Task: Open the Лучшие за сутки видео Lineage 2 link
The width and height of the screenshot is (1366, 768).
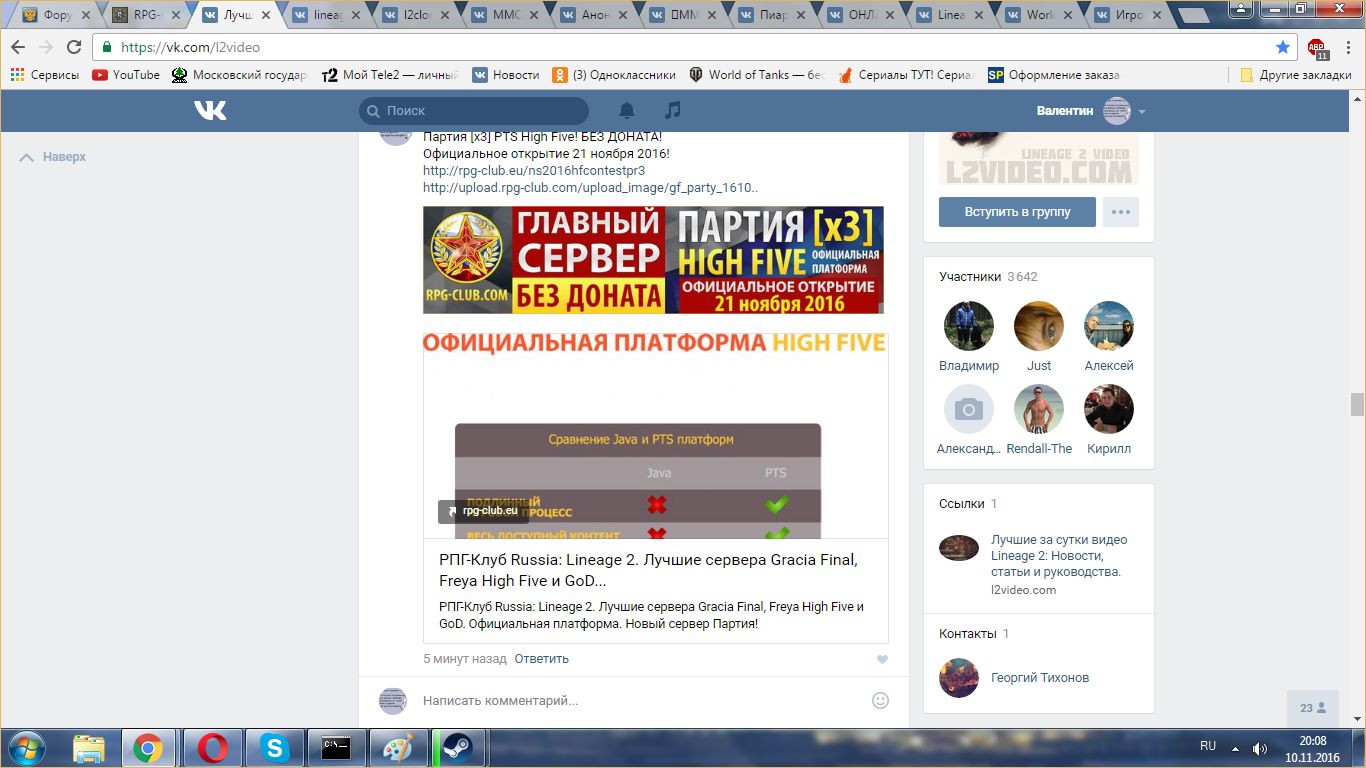Action: click(1059, 556)
